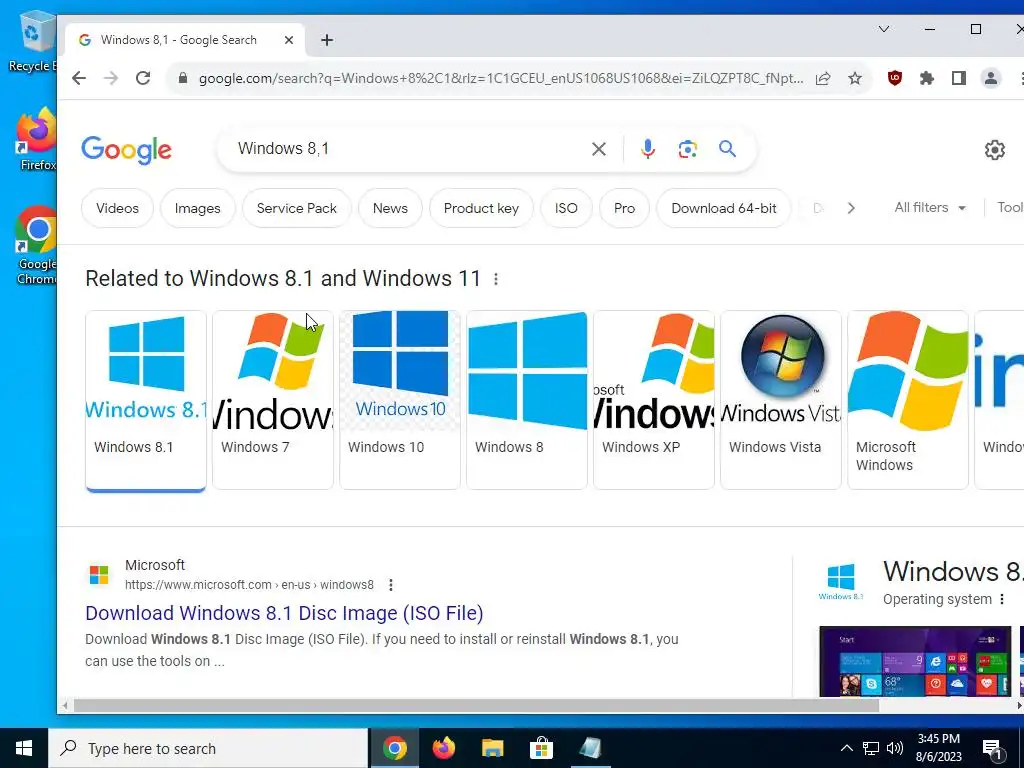Screen dimensions: 1024x768
Task: Select the Download 64-bit chip
Action: pos(724,208)
